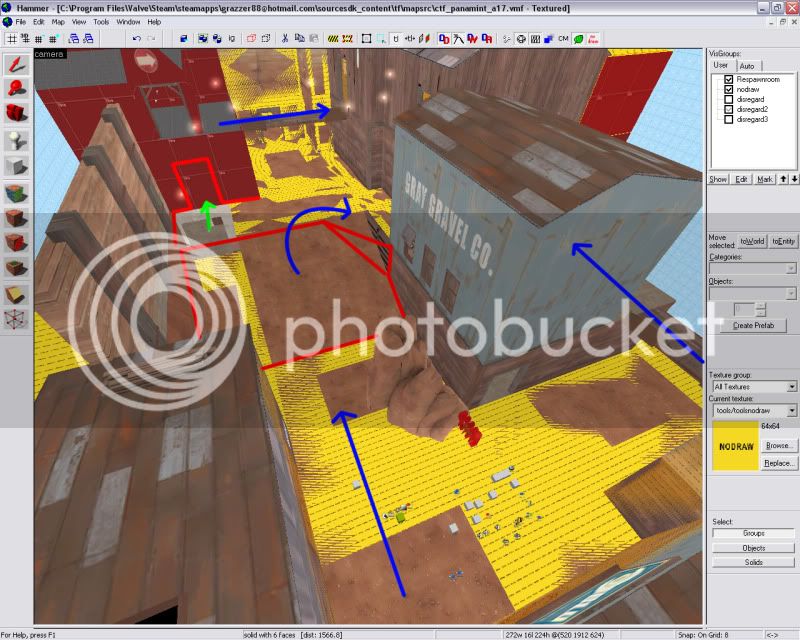This screenshot has width=800, height=640.
Task: Toggle the 2D grid icon in toolbar
Action: click(x=11, y=39)
